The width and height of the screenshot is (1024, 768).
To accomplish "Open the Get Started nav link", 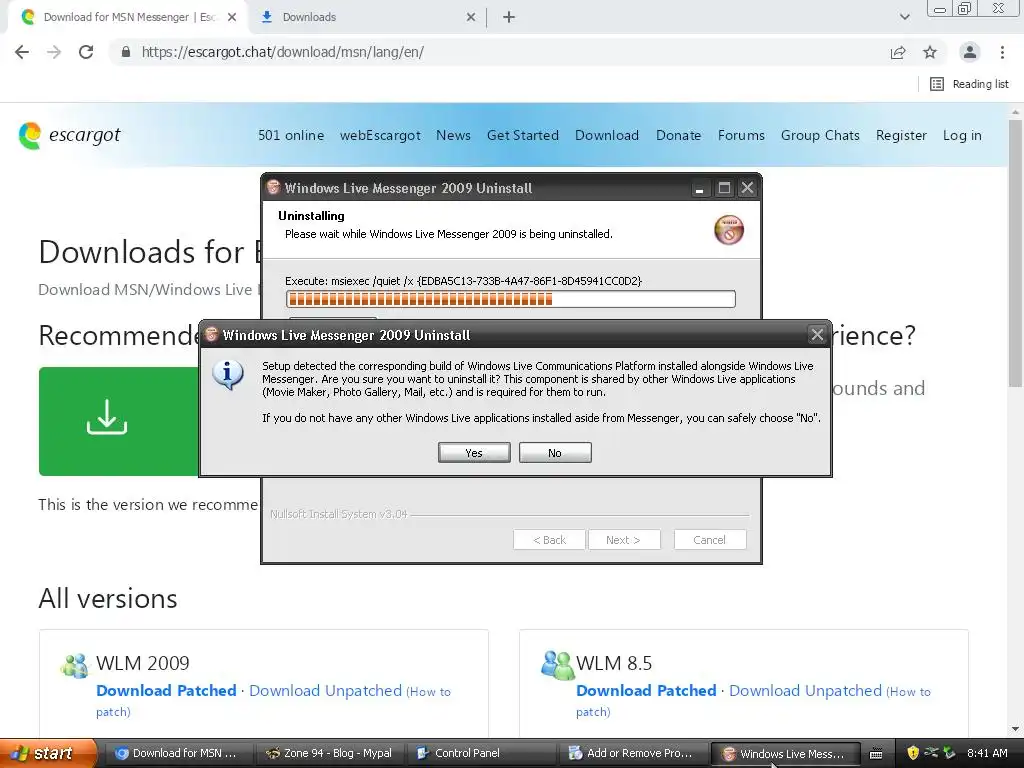I will [x=522, y=135].
